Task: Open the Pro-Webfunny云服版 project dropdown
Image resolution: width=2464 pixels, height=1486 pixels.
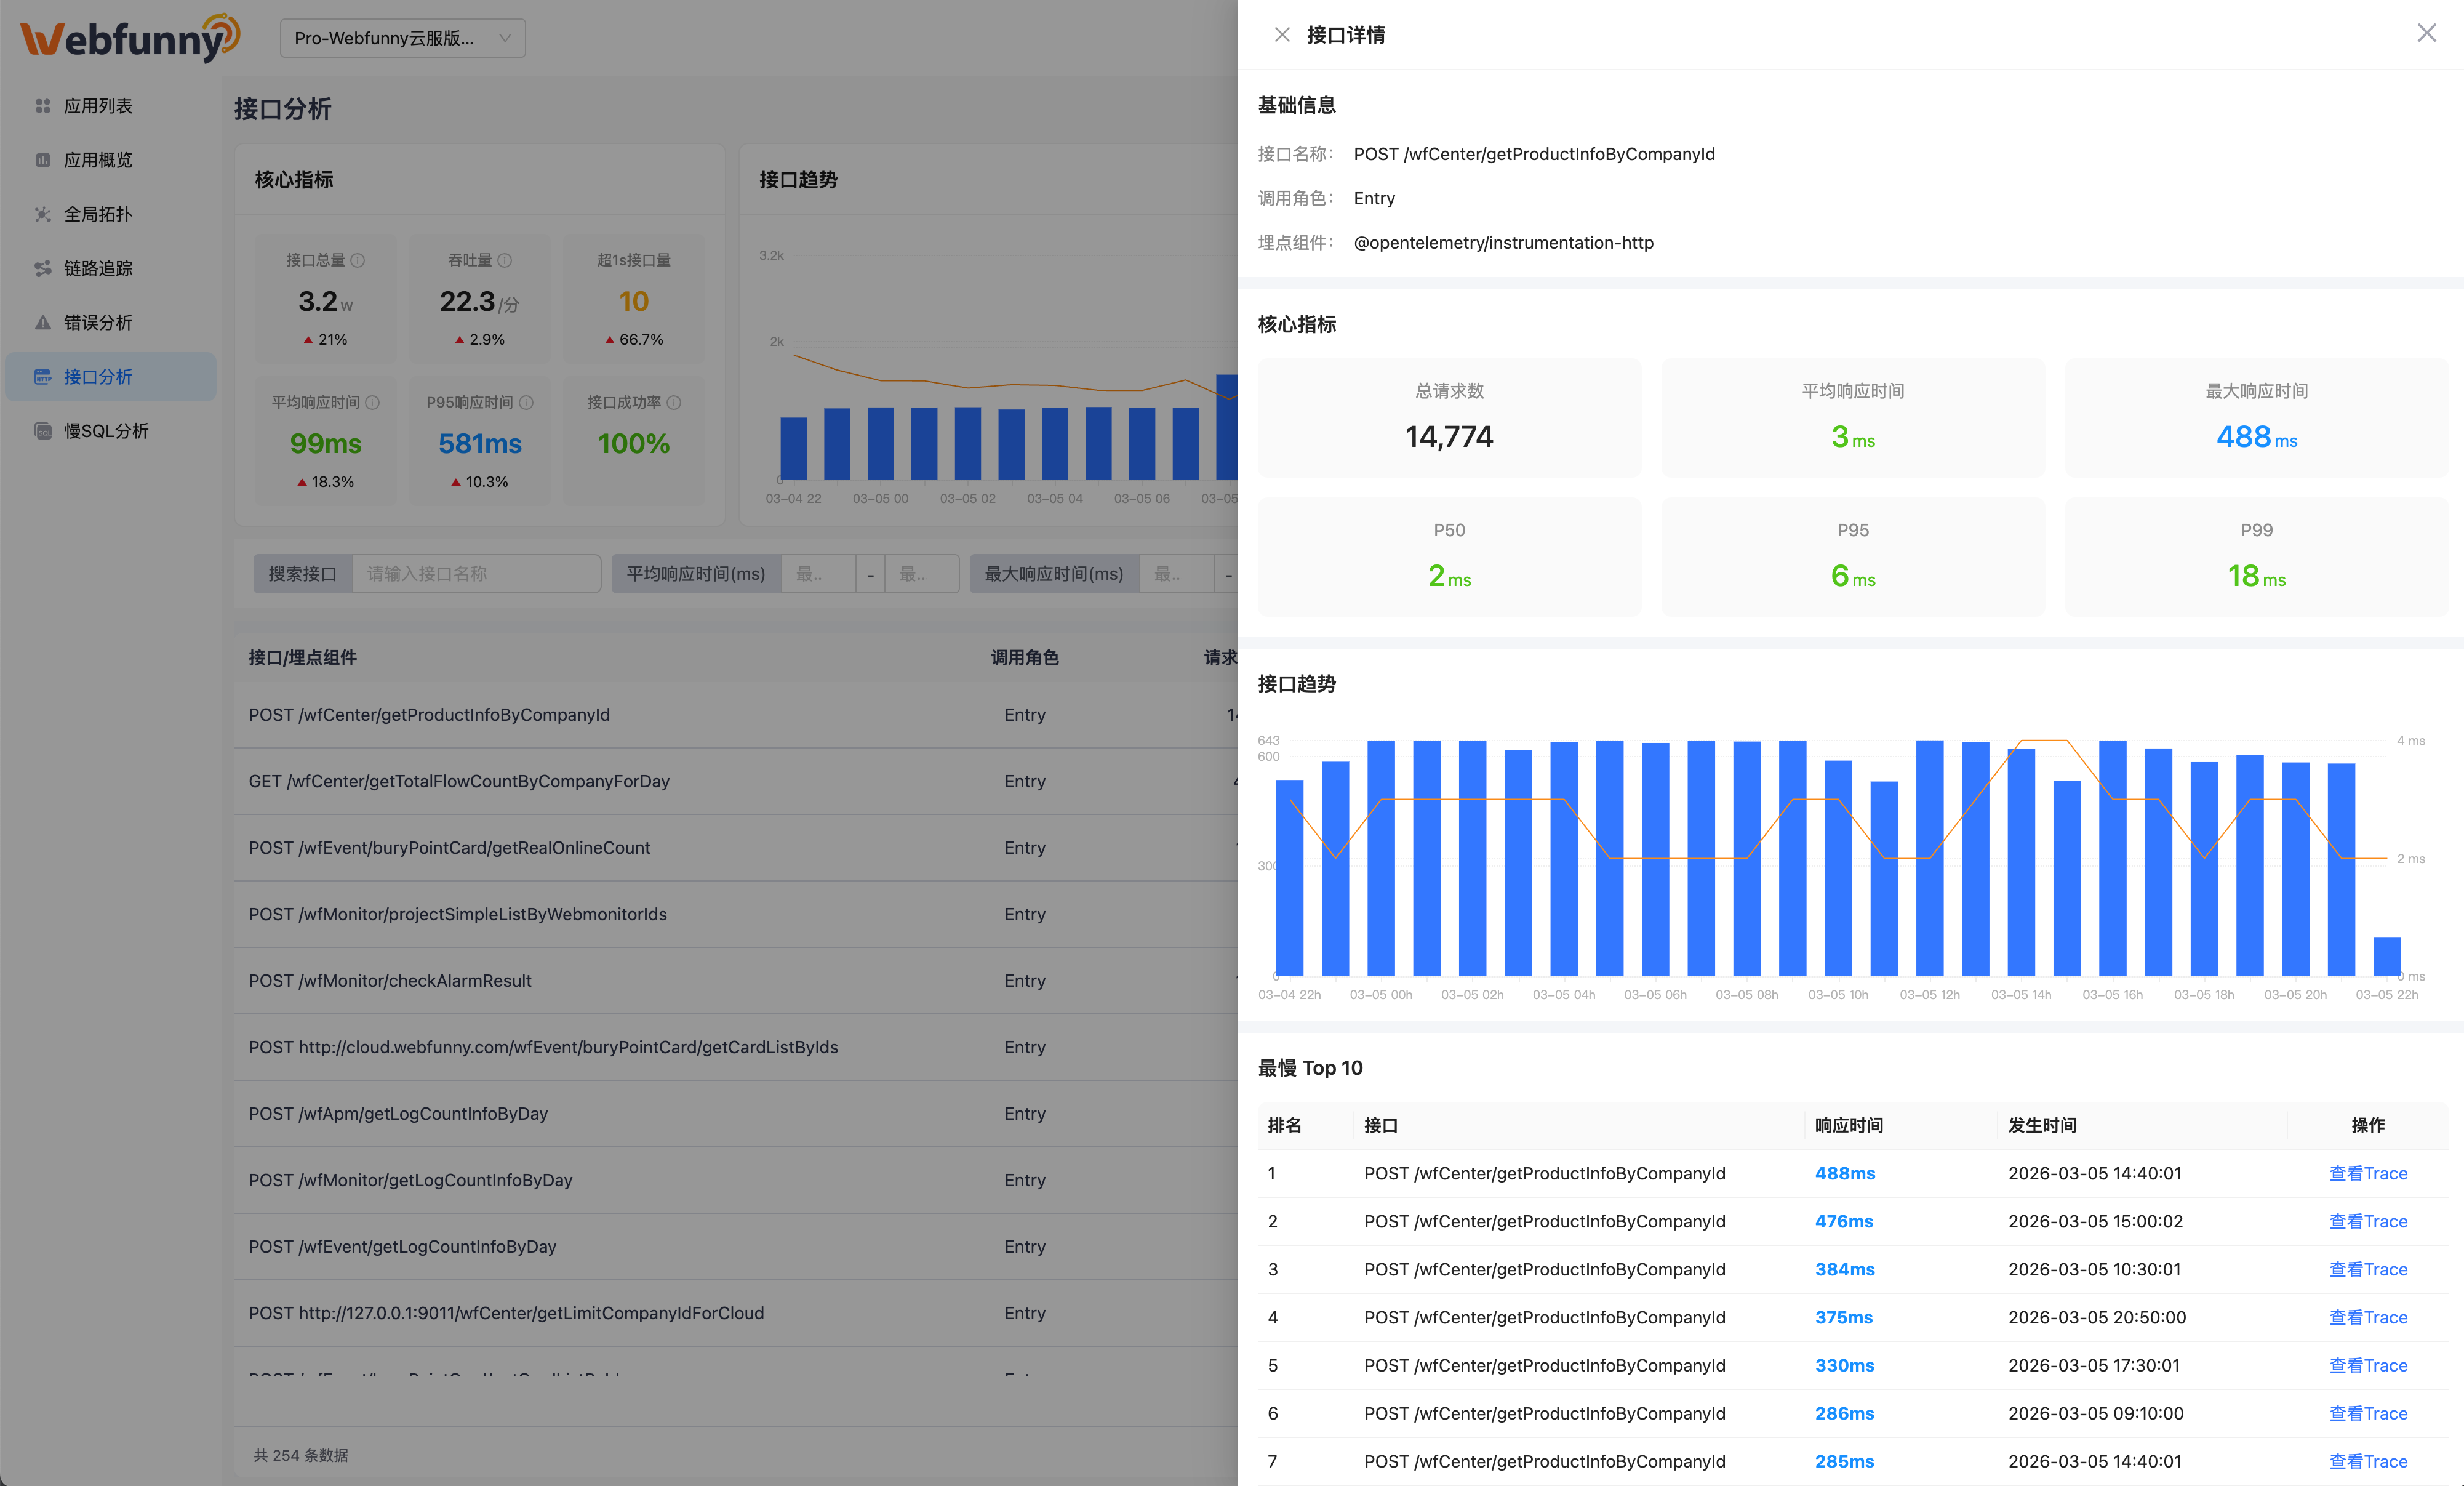Action: pyautogui.click(x=402, y=38)
